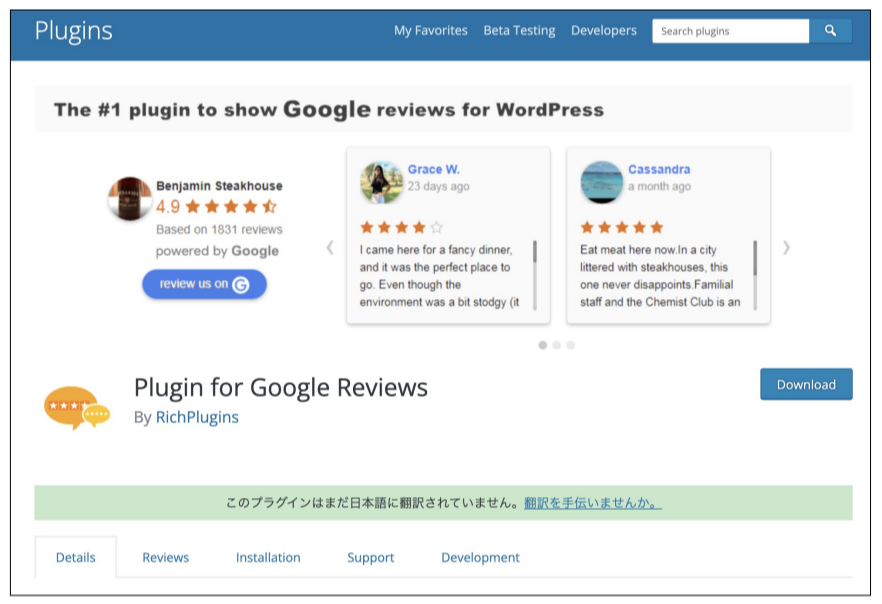Switch to the Reviews tab
Image resolution: width=882 pixels, height=604 pixels.
click(165, 557)
